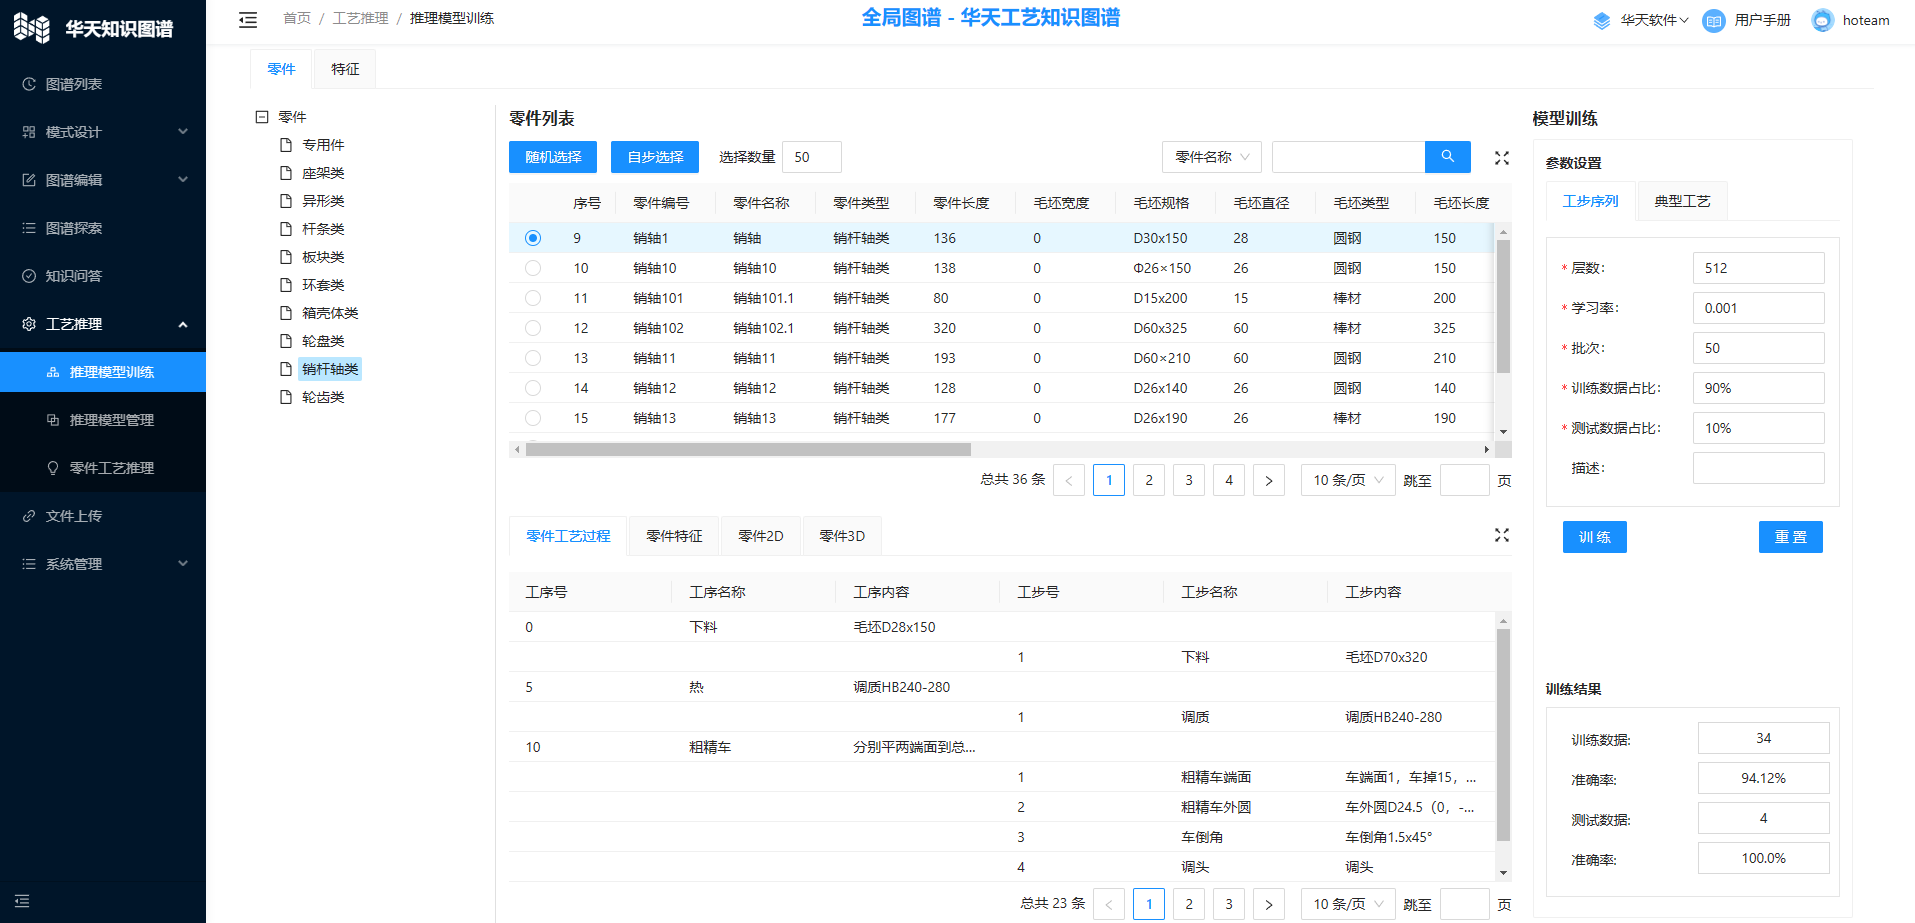Click the blue search magnifier button
This screenshot has height=923, width=1915.
1447,157
